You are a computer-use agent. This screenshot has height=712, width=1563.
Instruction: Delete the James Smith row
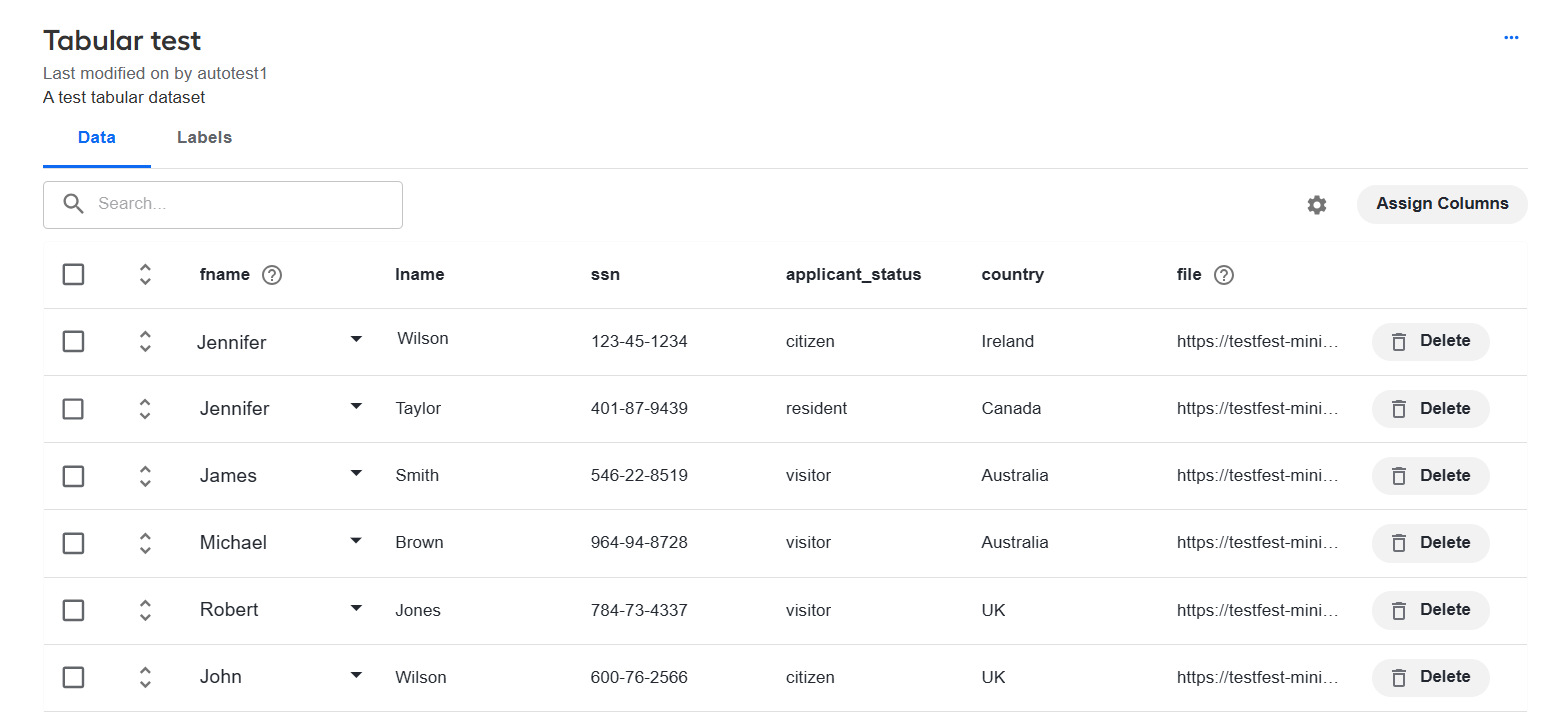click(1430, 476)
